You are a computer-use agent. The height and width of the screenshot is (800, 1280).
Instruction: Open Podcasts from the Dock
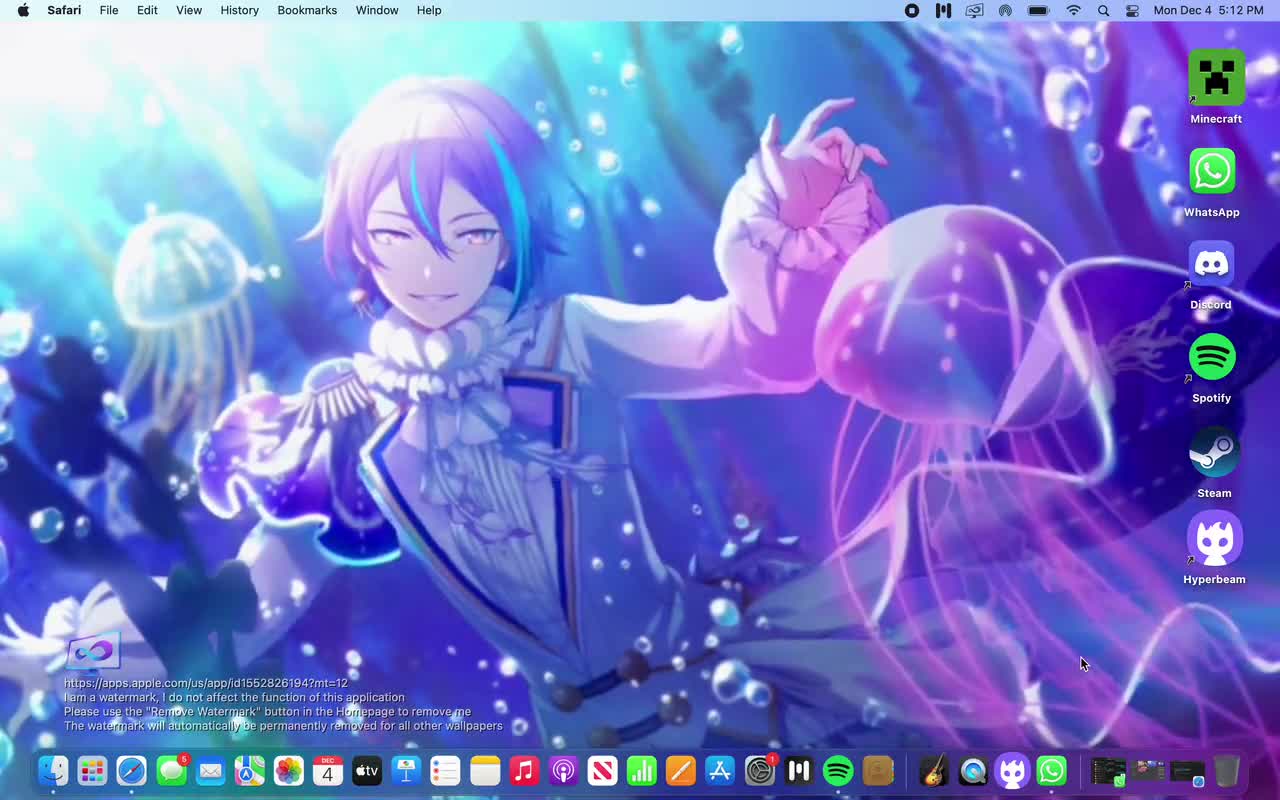pos(563,771)
